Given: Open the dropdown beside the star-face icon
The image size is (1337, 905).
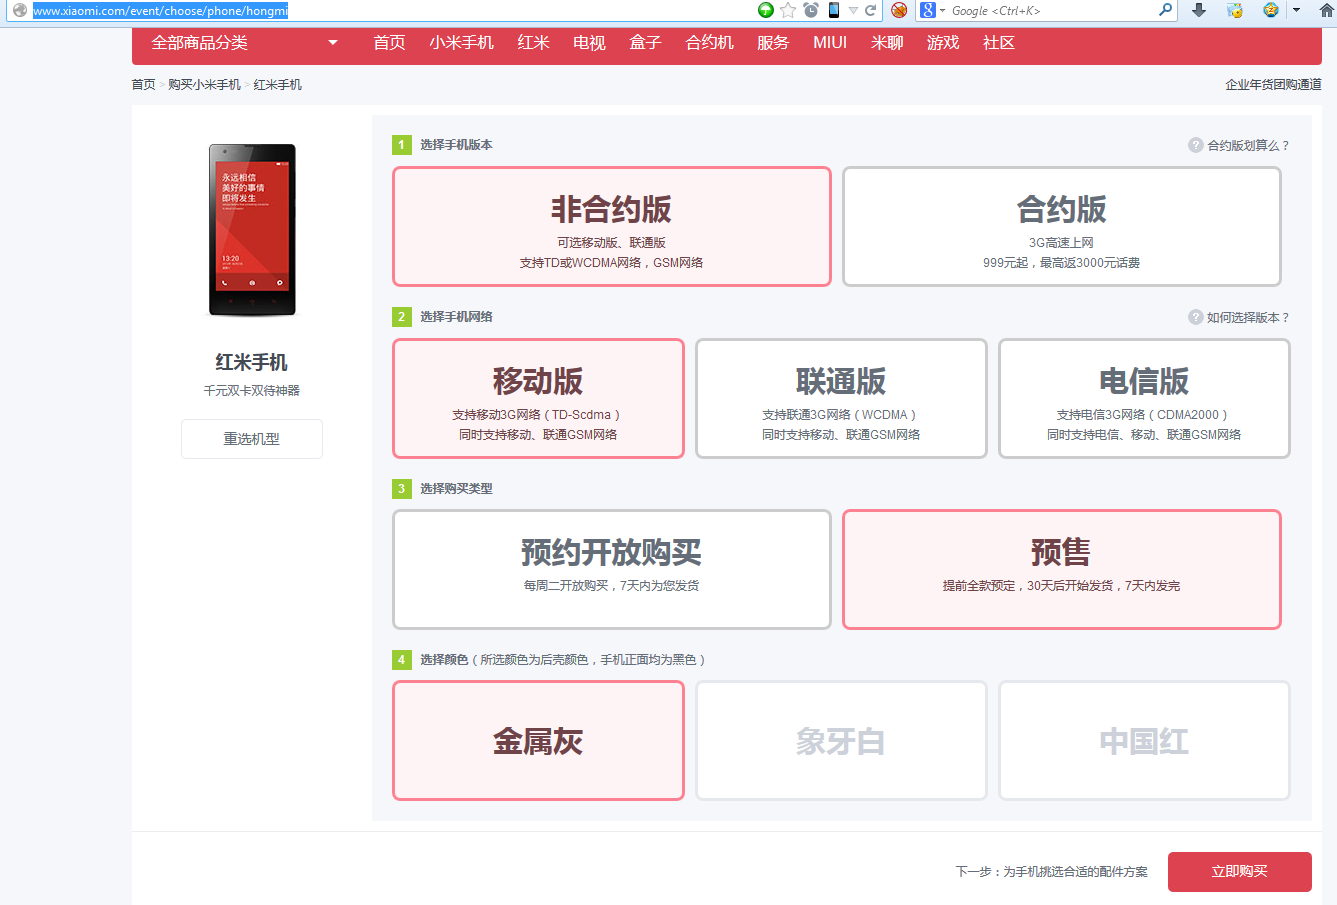Looking at the screenshot, I should 1296,10.
